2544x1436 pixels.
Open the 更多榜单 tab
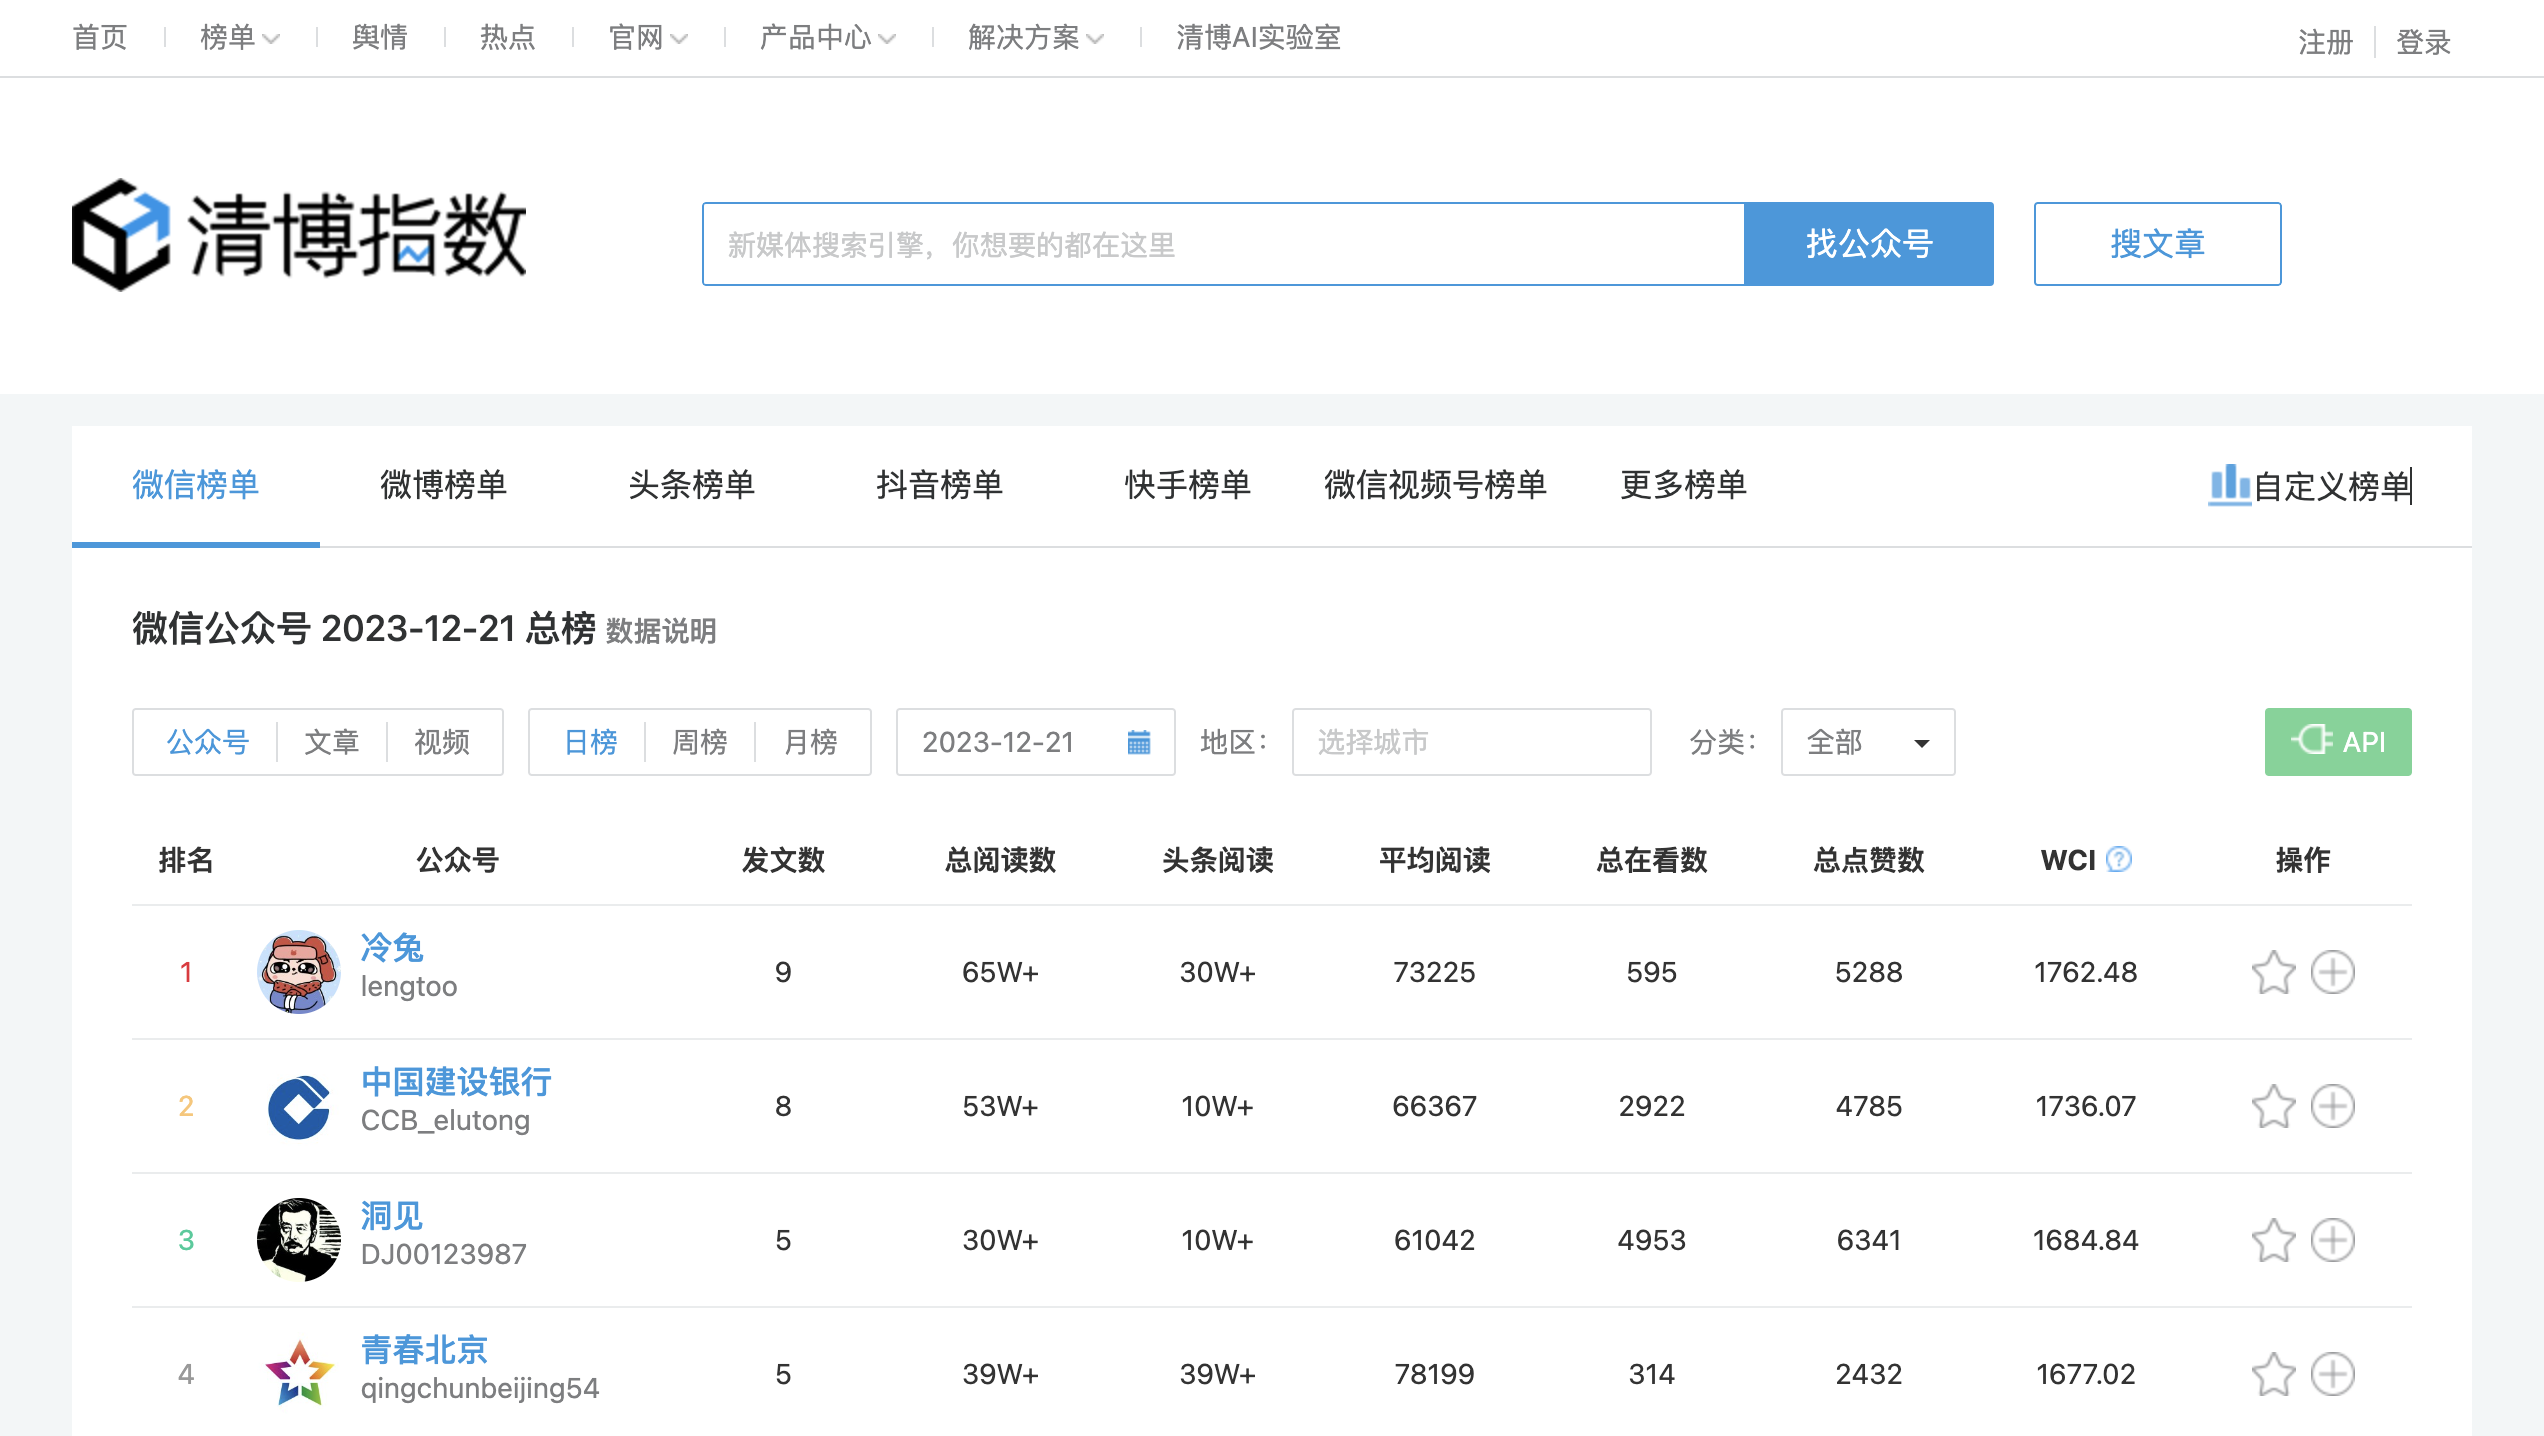tap(1684, 485)
